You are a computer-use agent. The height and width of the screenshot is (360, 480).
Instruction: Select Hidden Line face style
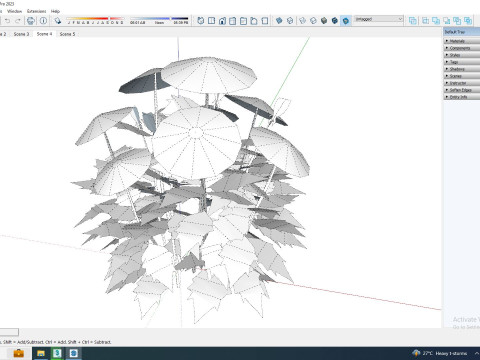pos(313,21)
